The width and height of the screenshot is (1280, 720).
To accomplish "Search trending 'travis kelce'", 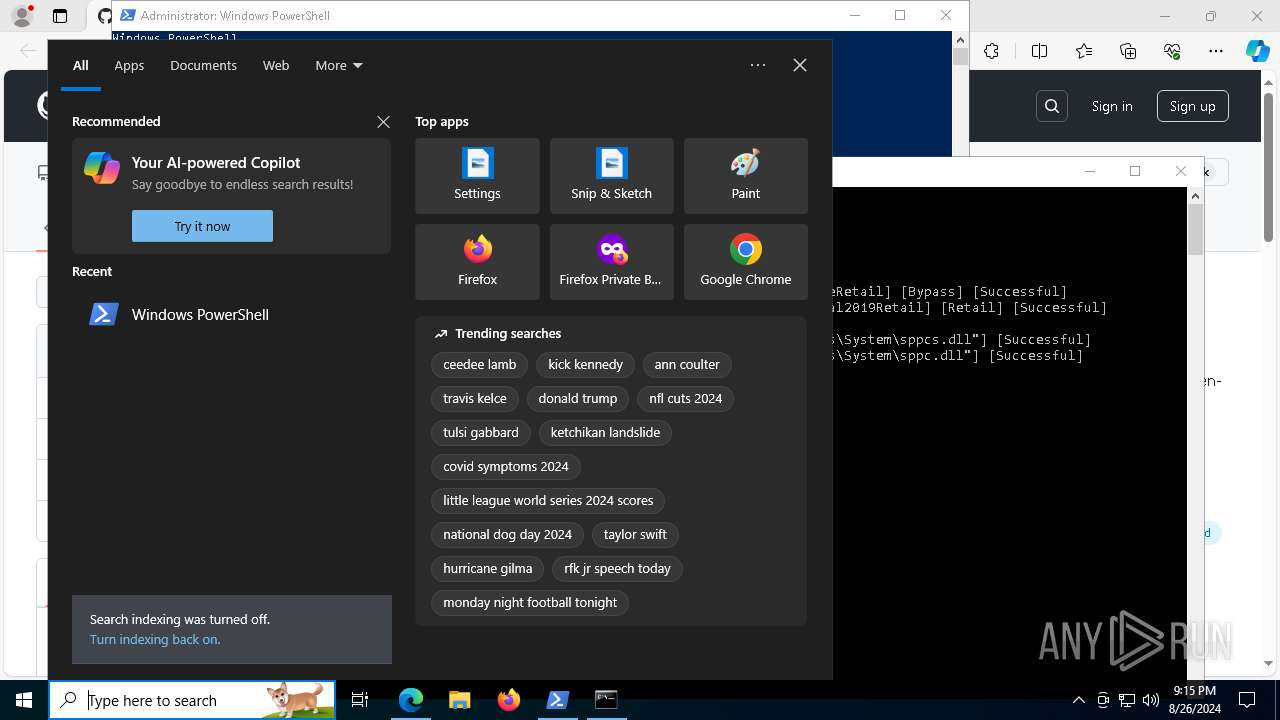I will [475, 399].
